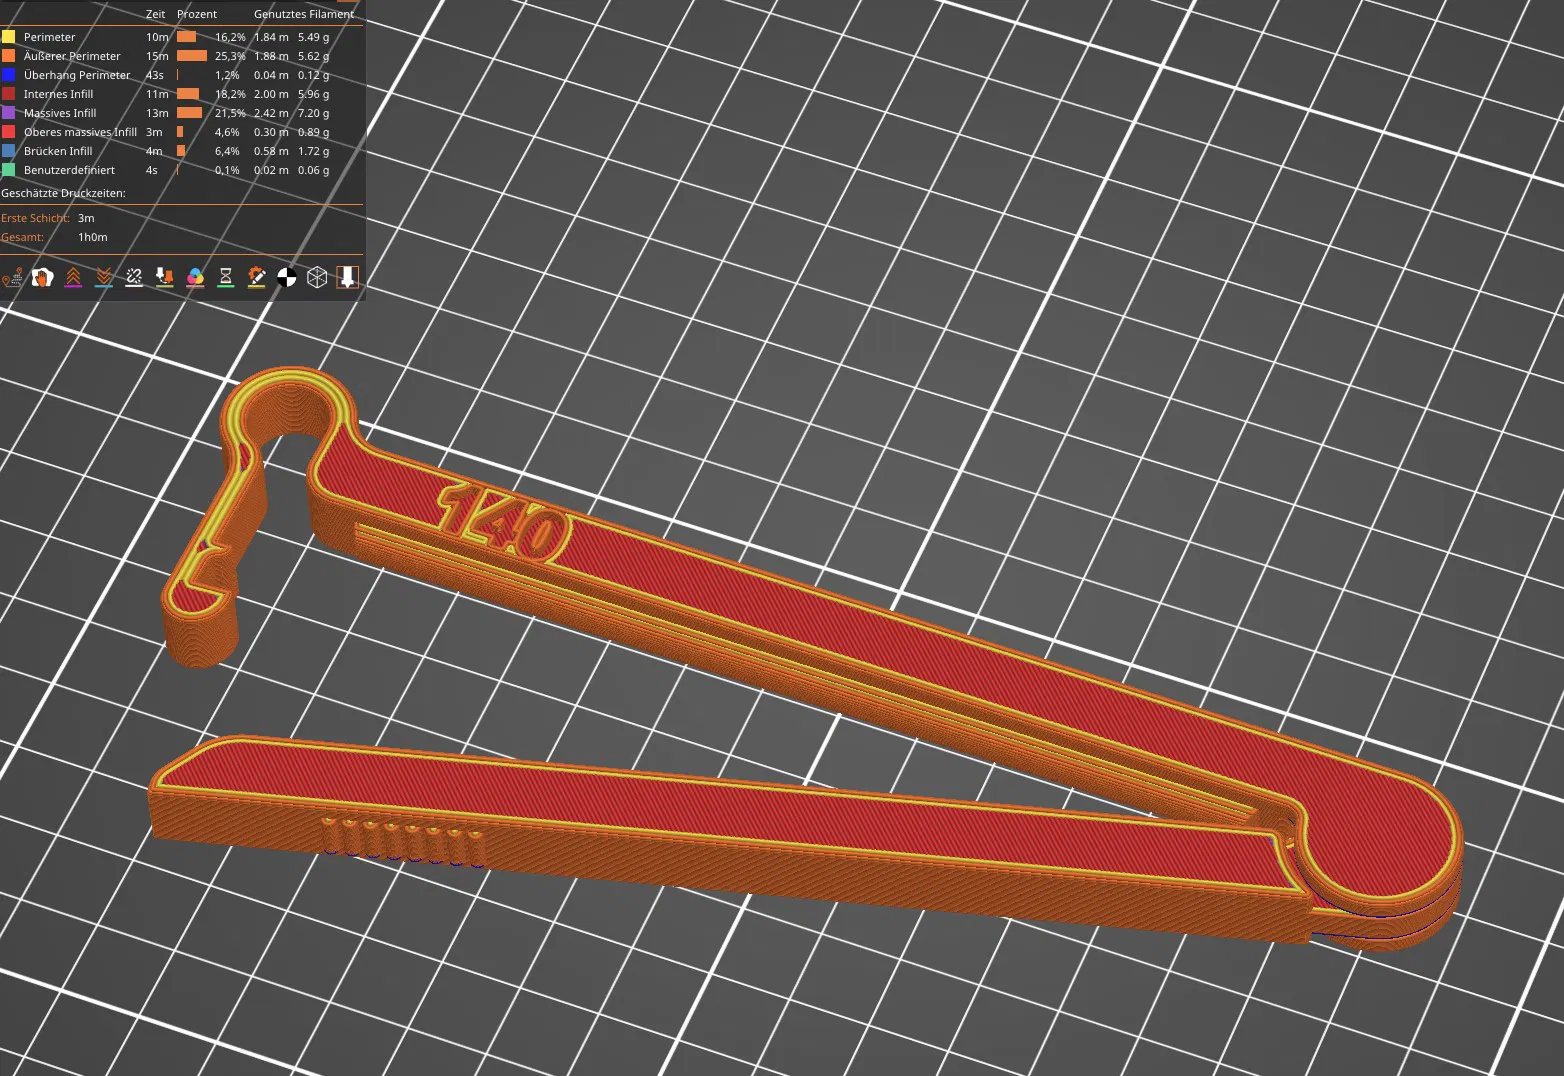This screenshot has height=1076, width=1564.
Task: Click the 16,2% Perimeter percentage value
Action: tap(230, 37)
